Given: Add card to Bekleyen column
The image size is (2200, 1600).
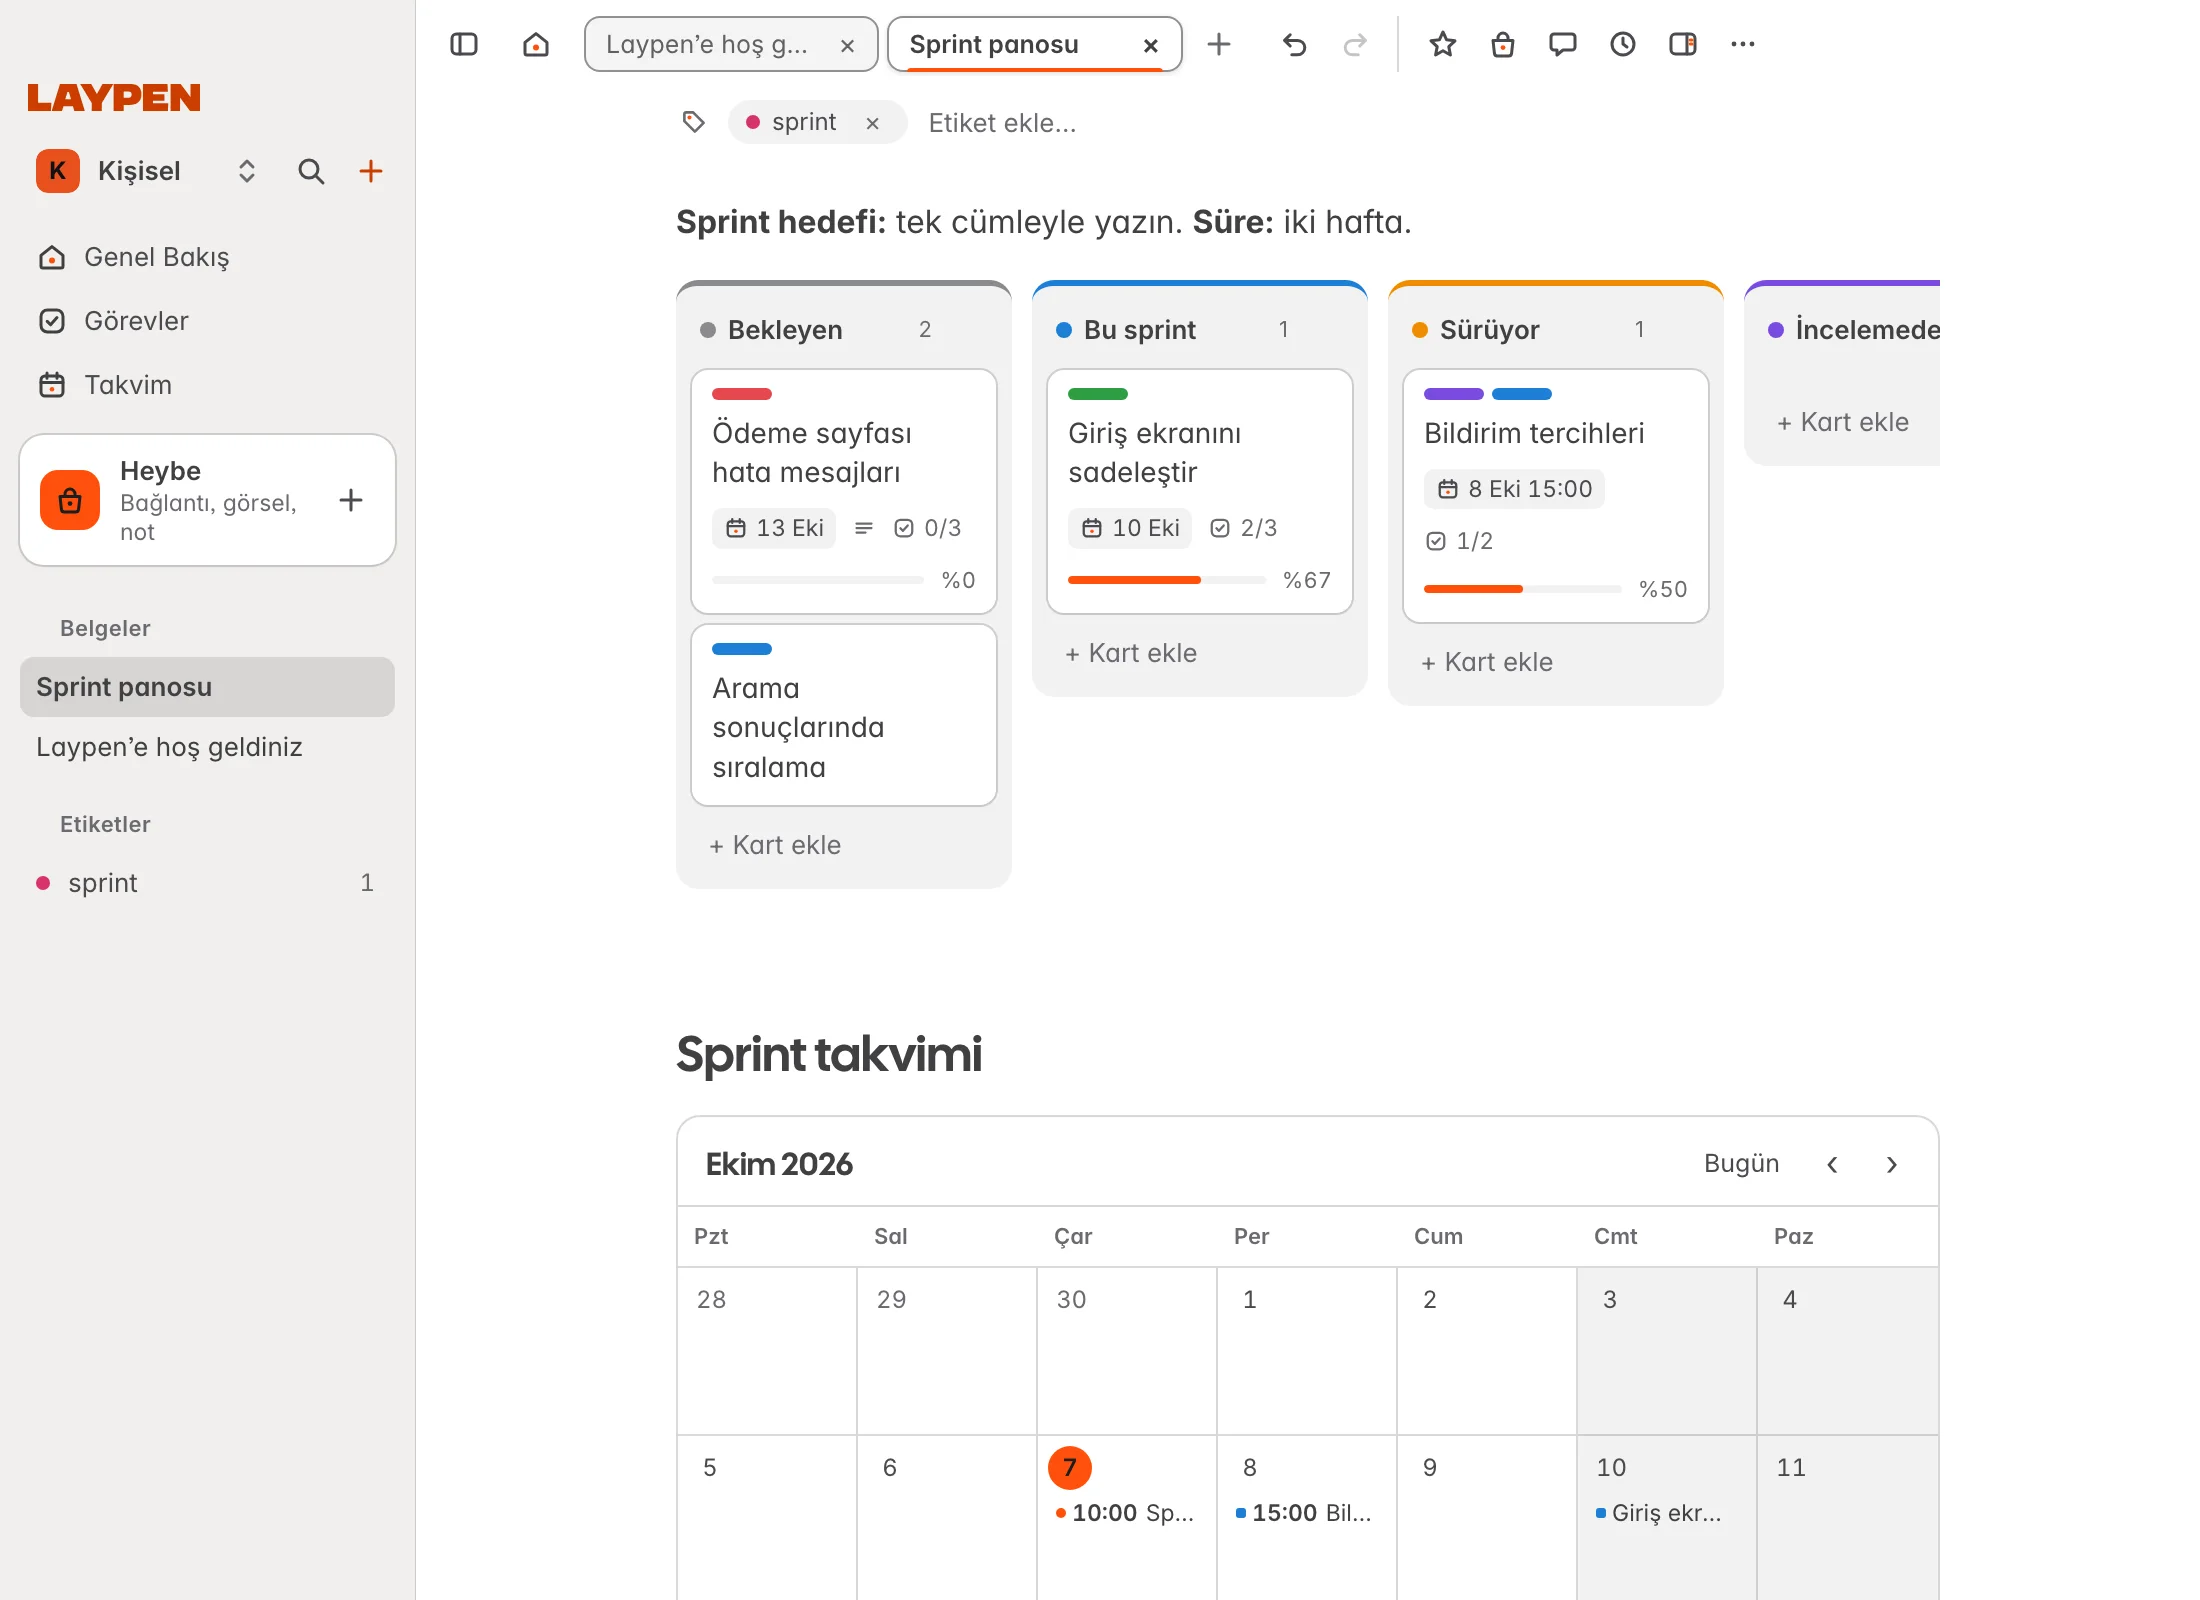Looking at the screenshot, I should (x=775, y=845).
